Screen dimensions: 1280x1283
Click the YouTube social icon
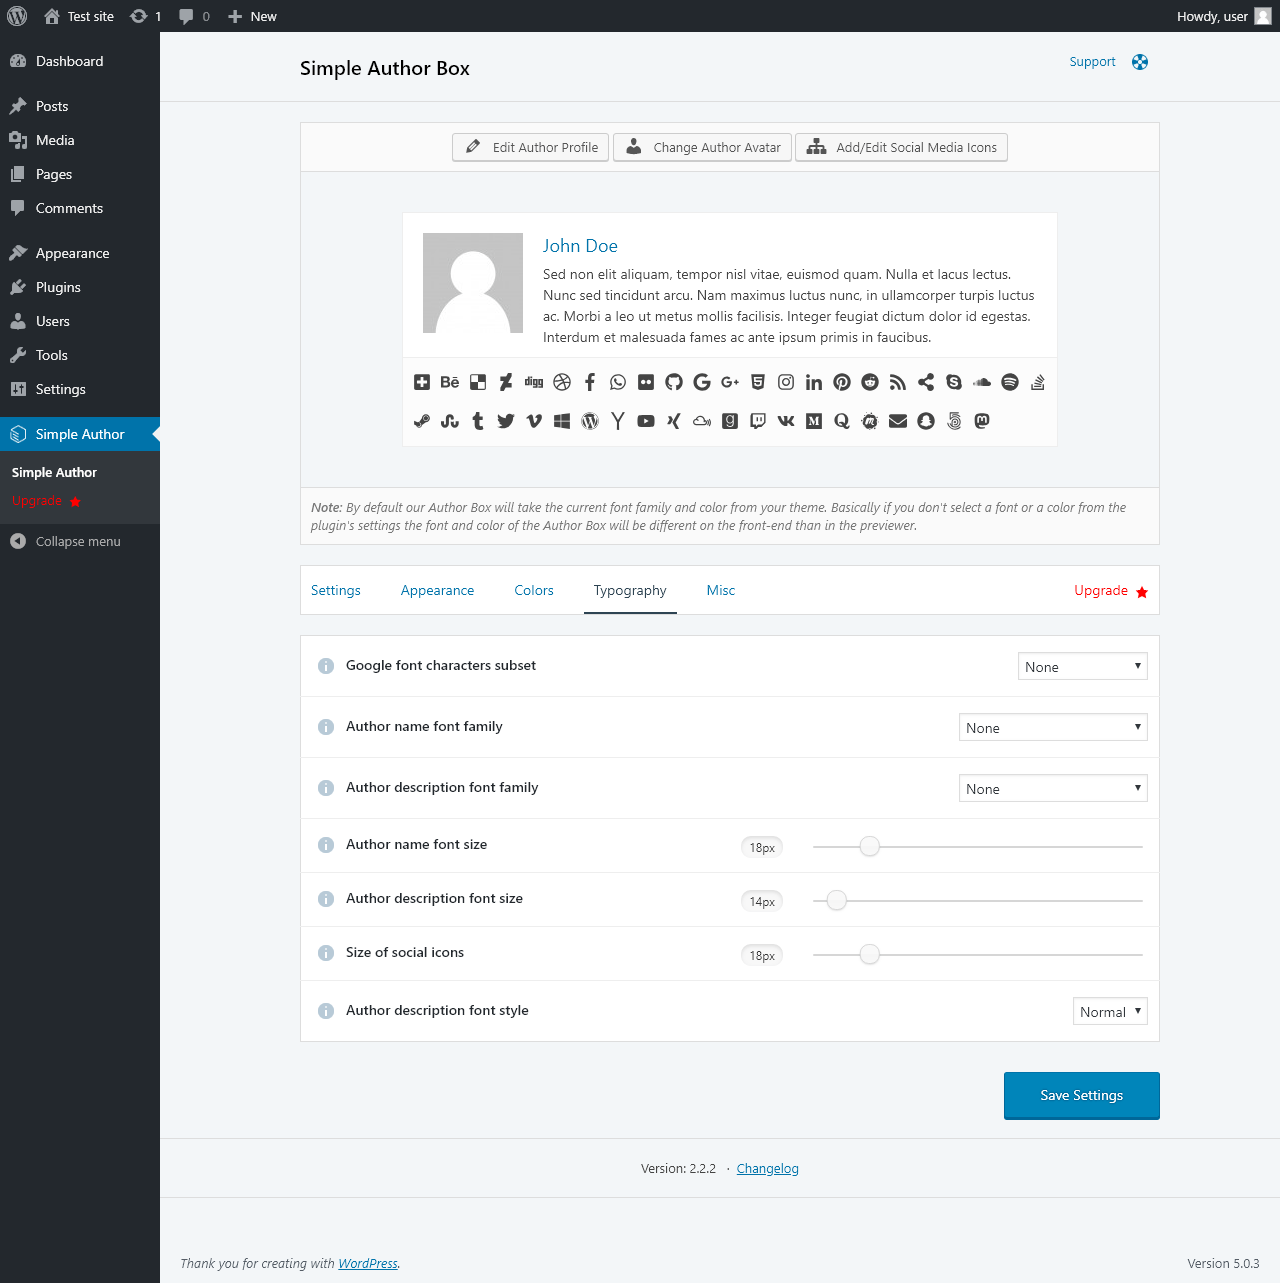(x=646, y=421)
